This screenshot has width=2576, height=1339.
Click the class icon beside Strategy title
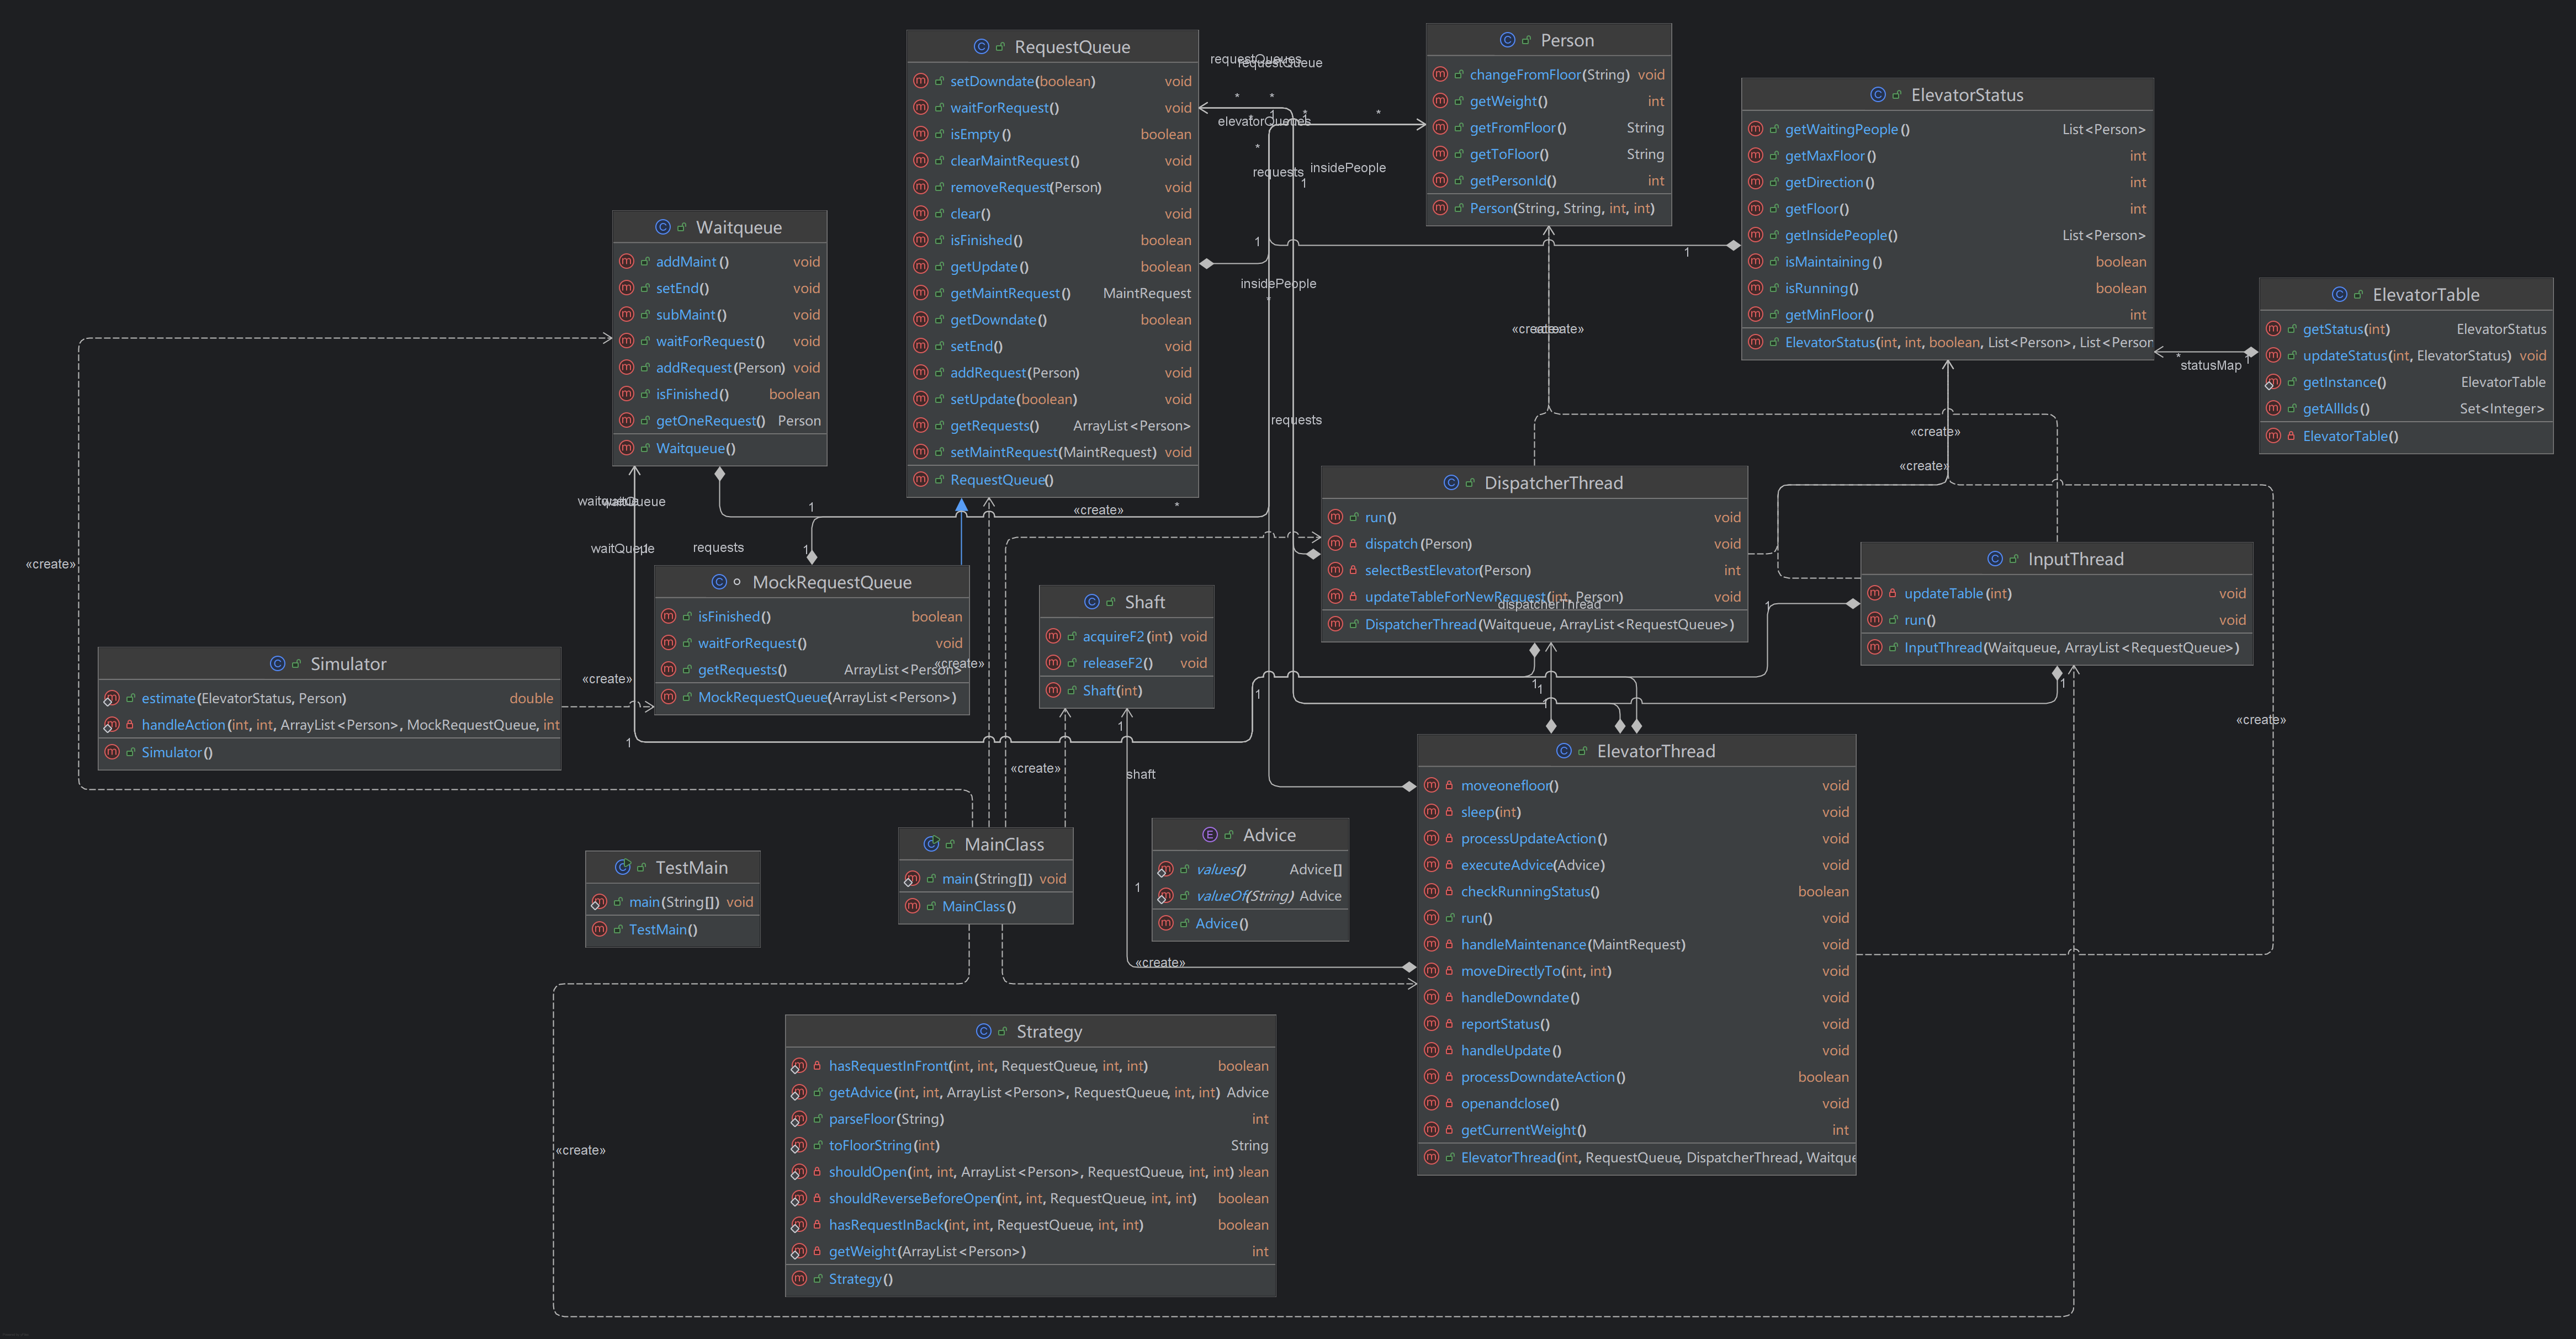point(984,1031)
